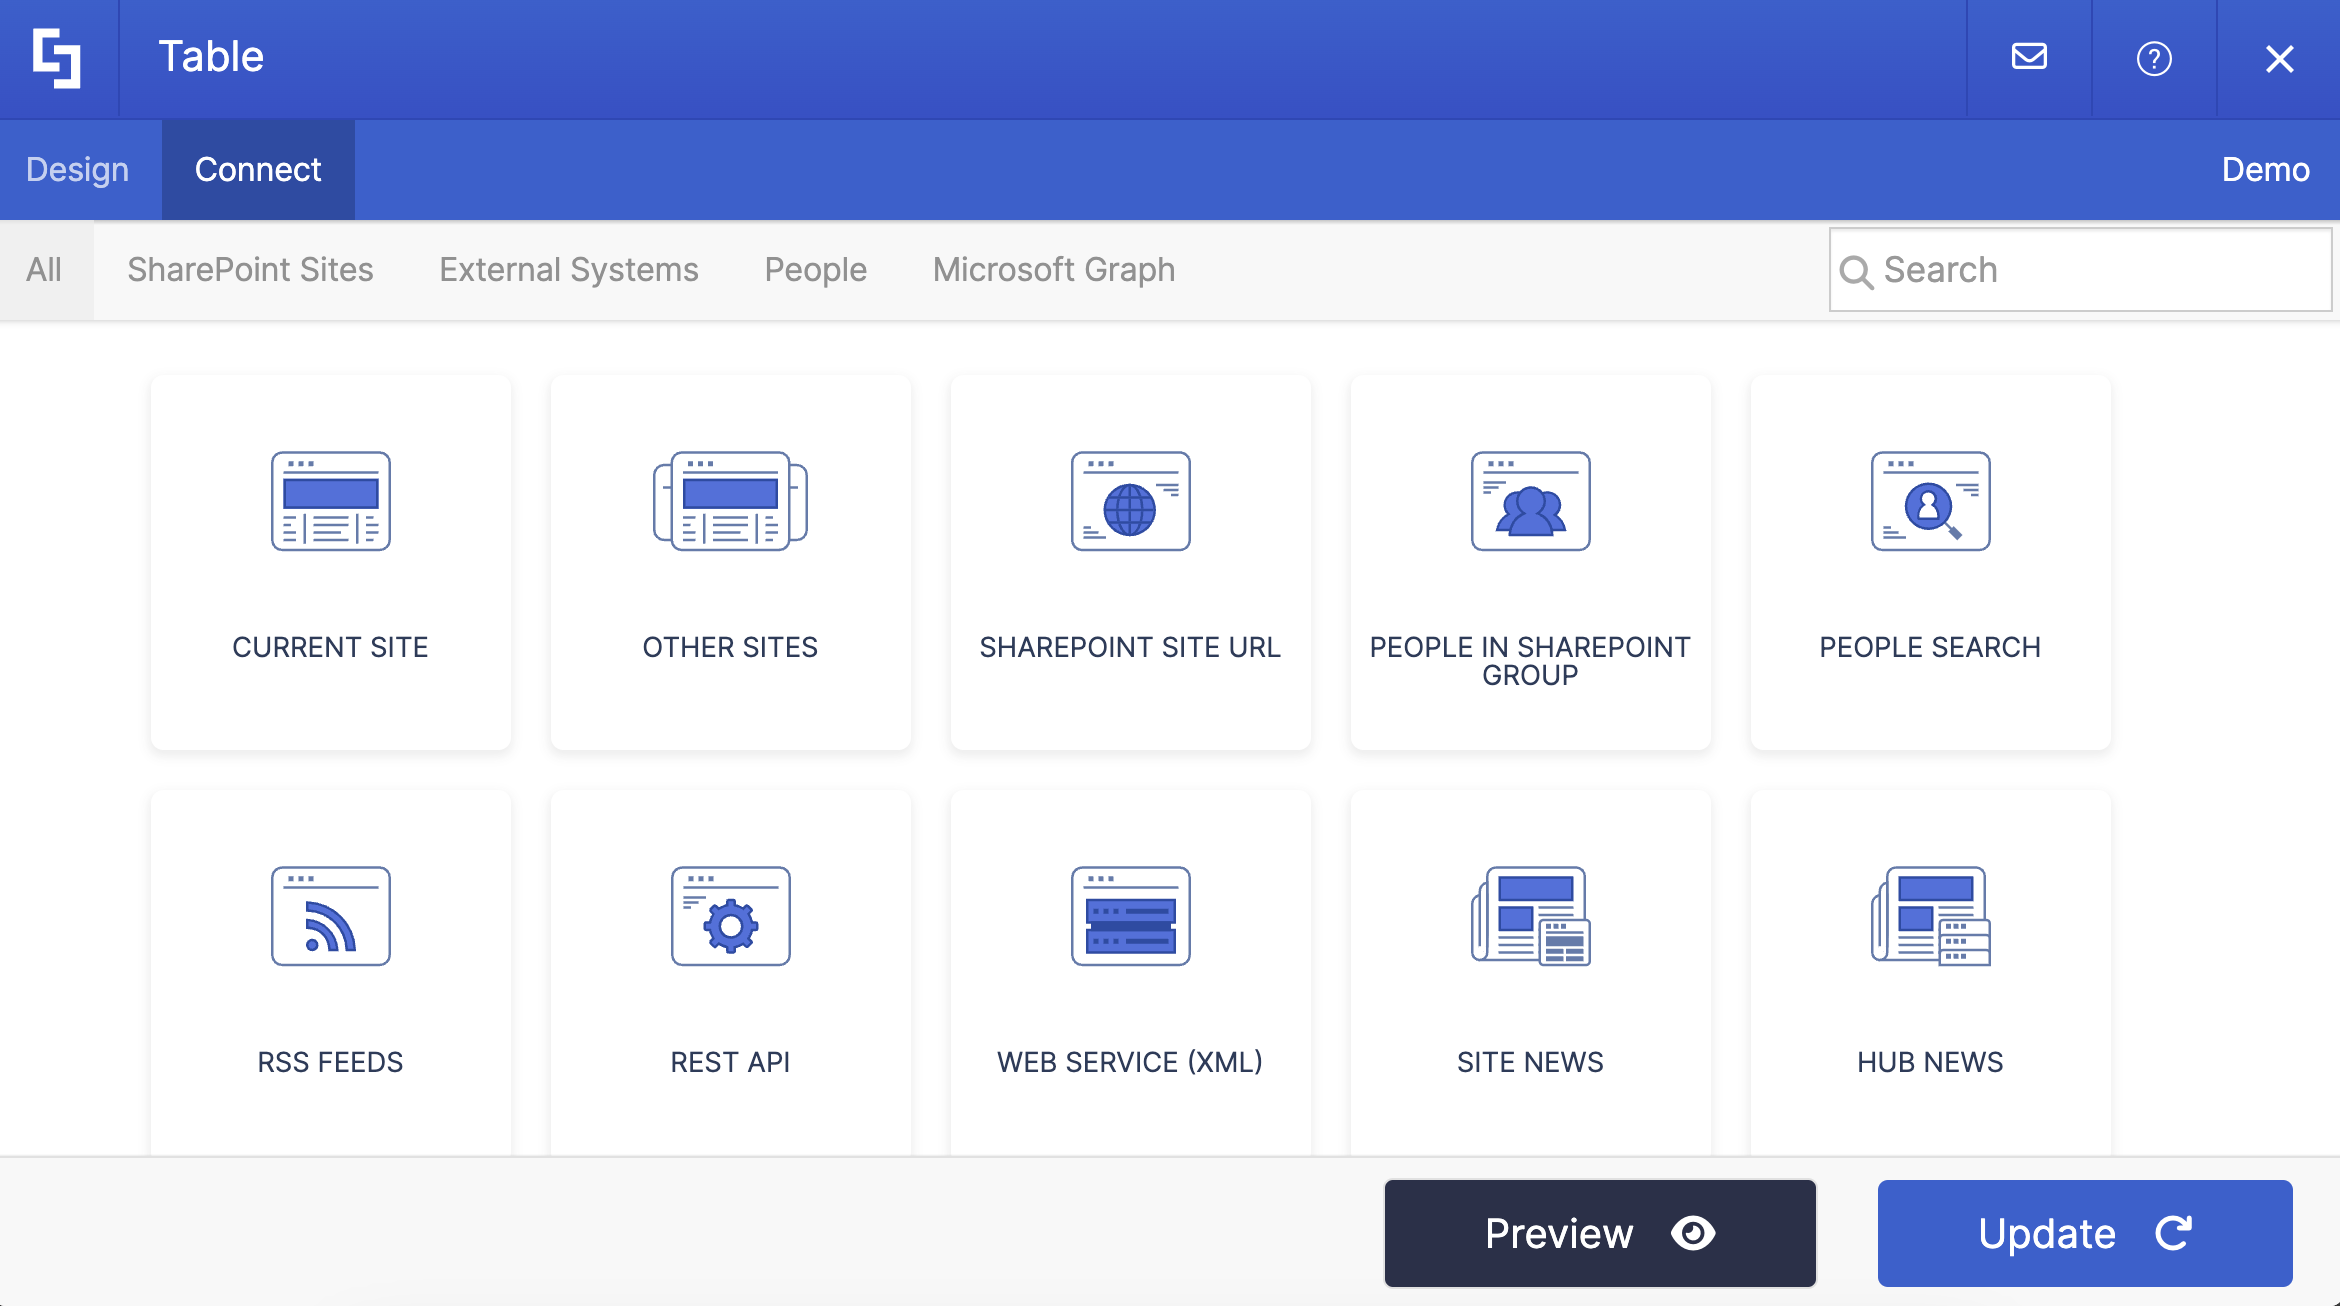Pick the Web Service (XML) icon

tap(1130, 916)
